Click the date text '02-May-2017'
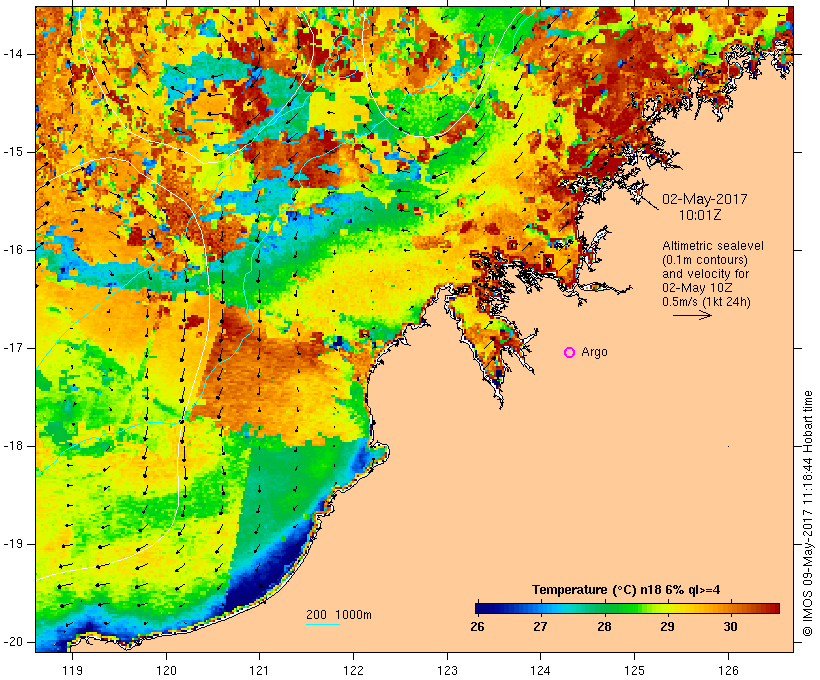820x680 pixels. 705,199
